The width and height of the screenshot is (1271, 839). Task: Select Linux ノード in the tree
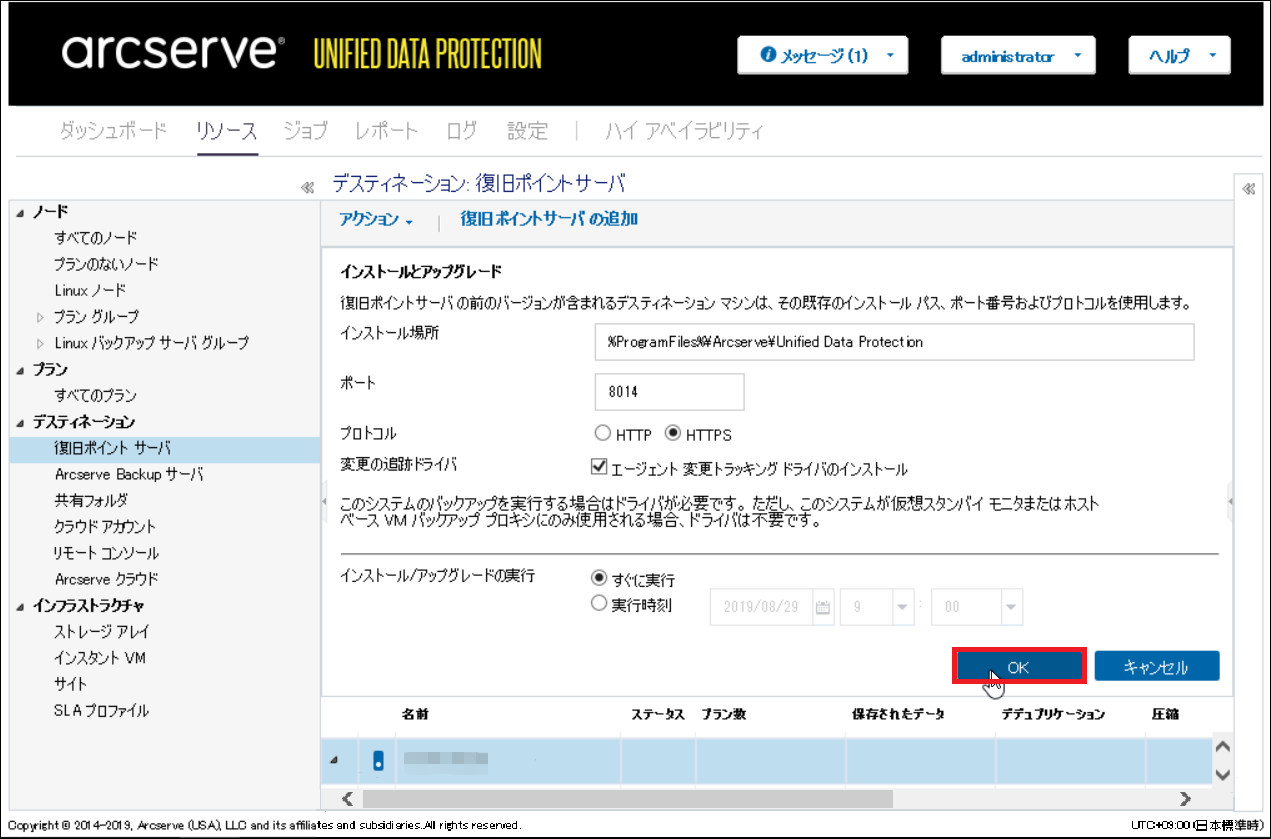tap(90, 290)
